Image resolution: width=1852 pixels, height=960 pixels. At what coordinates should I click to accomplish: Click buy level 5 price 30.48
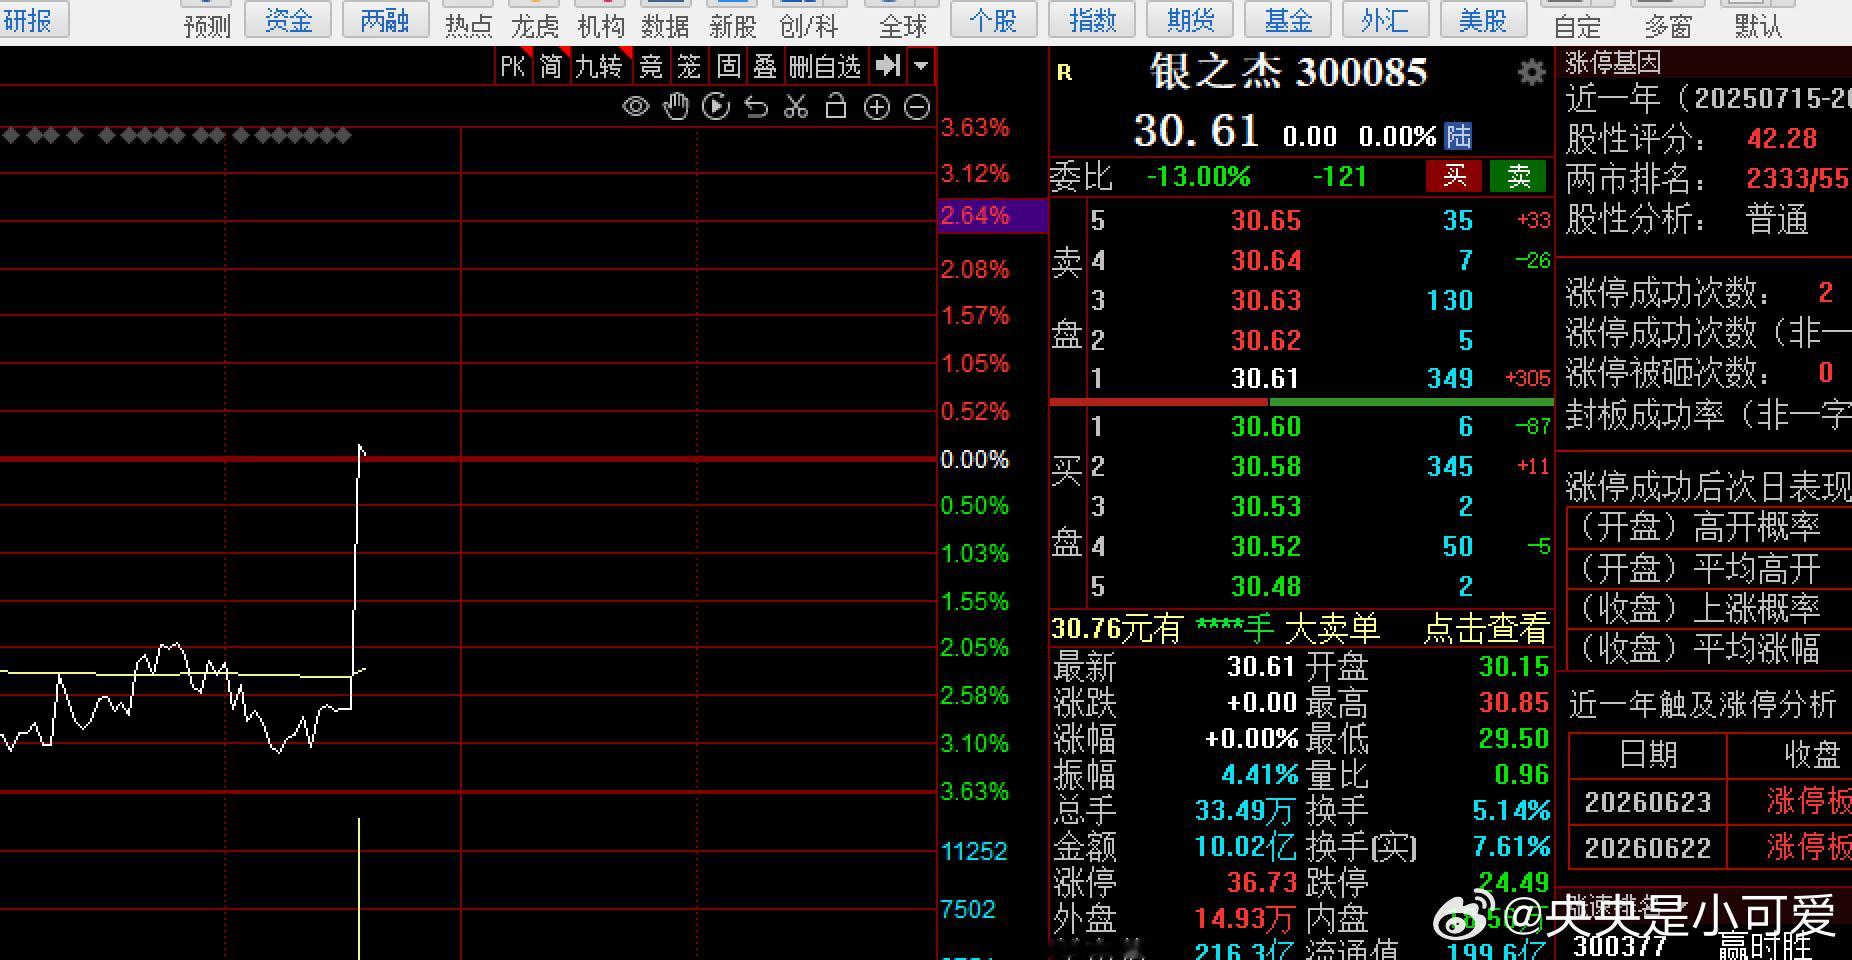(x=1266, y=586)
